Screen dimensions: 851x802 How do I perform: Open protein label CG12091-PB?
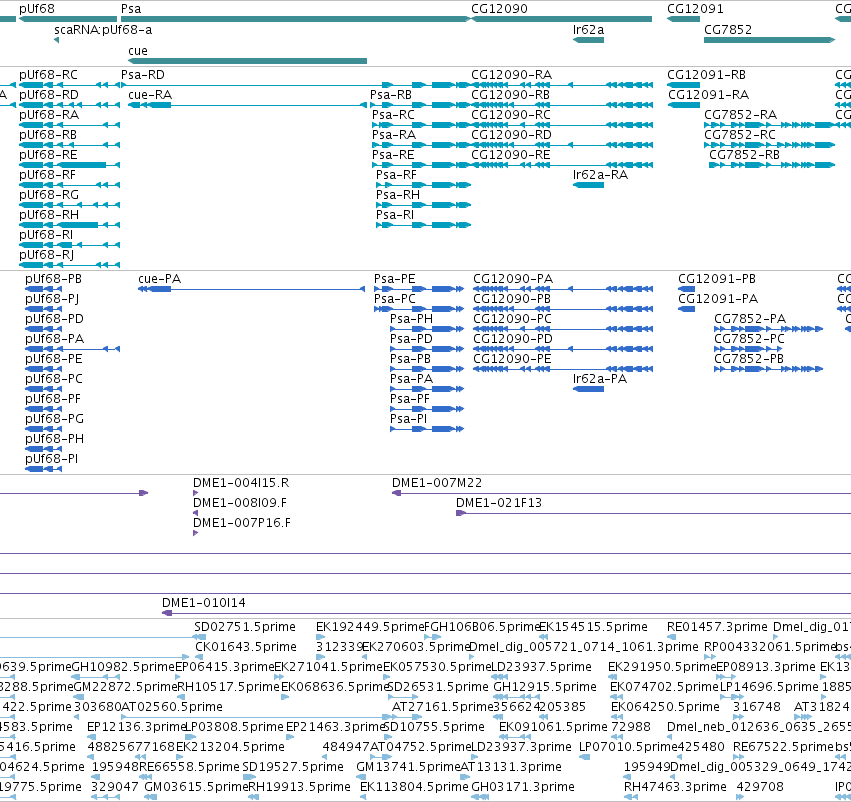point(717,279)
